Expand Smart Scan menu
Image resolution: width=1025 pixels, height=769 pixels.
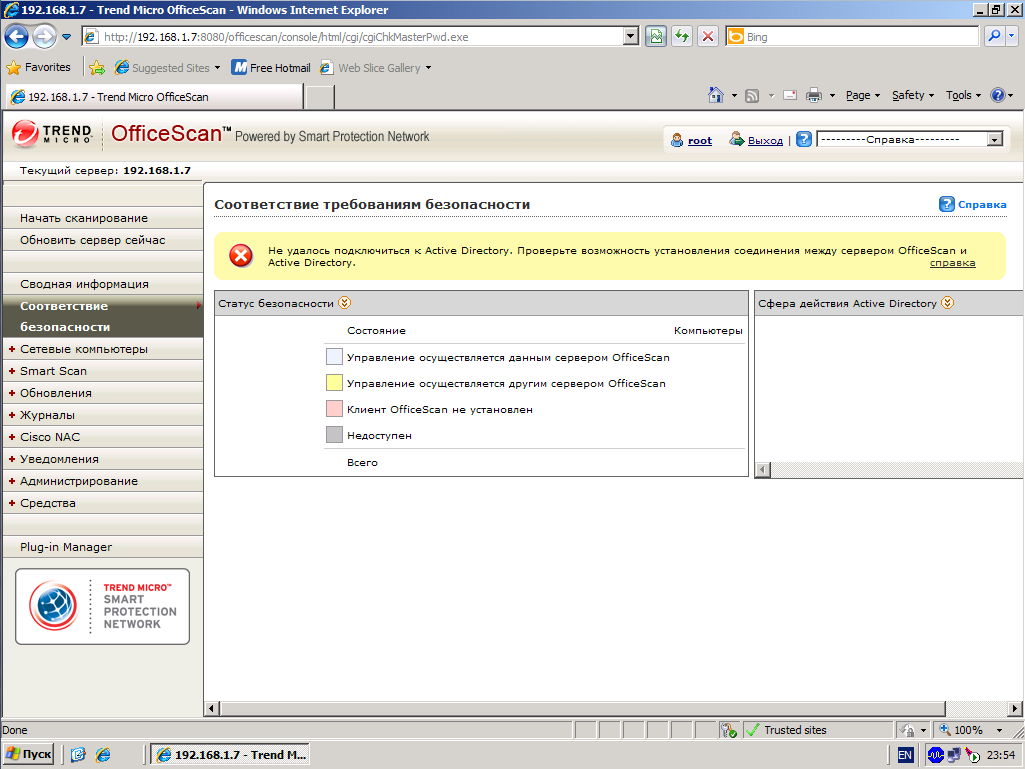(103, 371)
